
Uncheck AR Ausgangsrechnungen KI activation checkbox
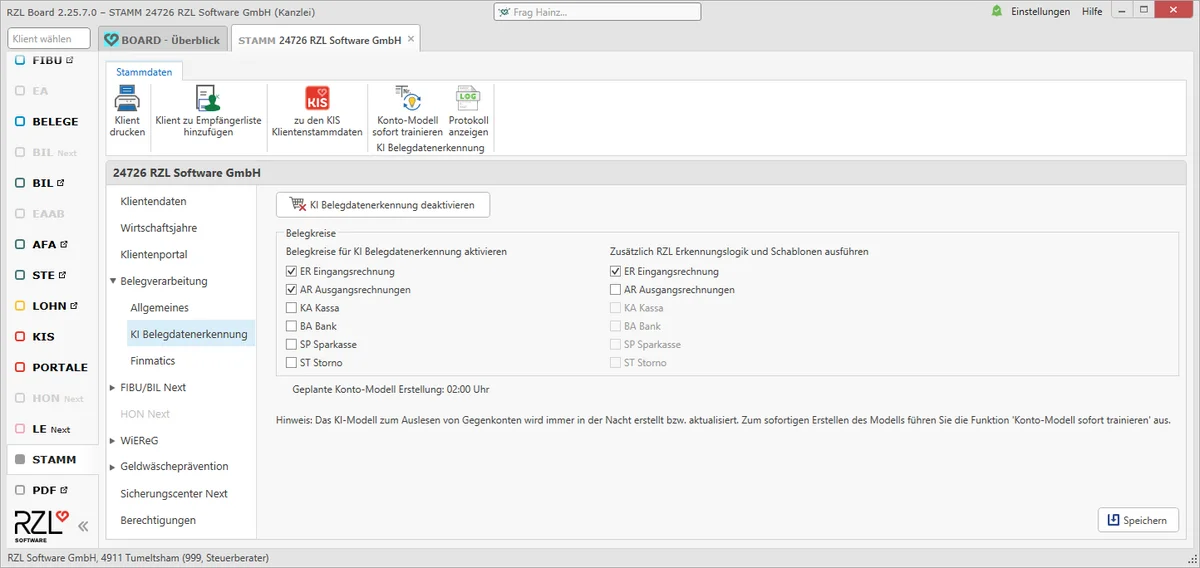pyautogui.click(x=291, y=290)
